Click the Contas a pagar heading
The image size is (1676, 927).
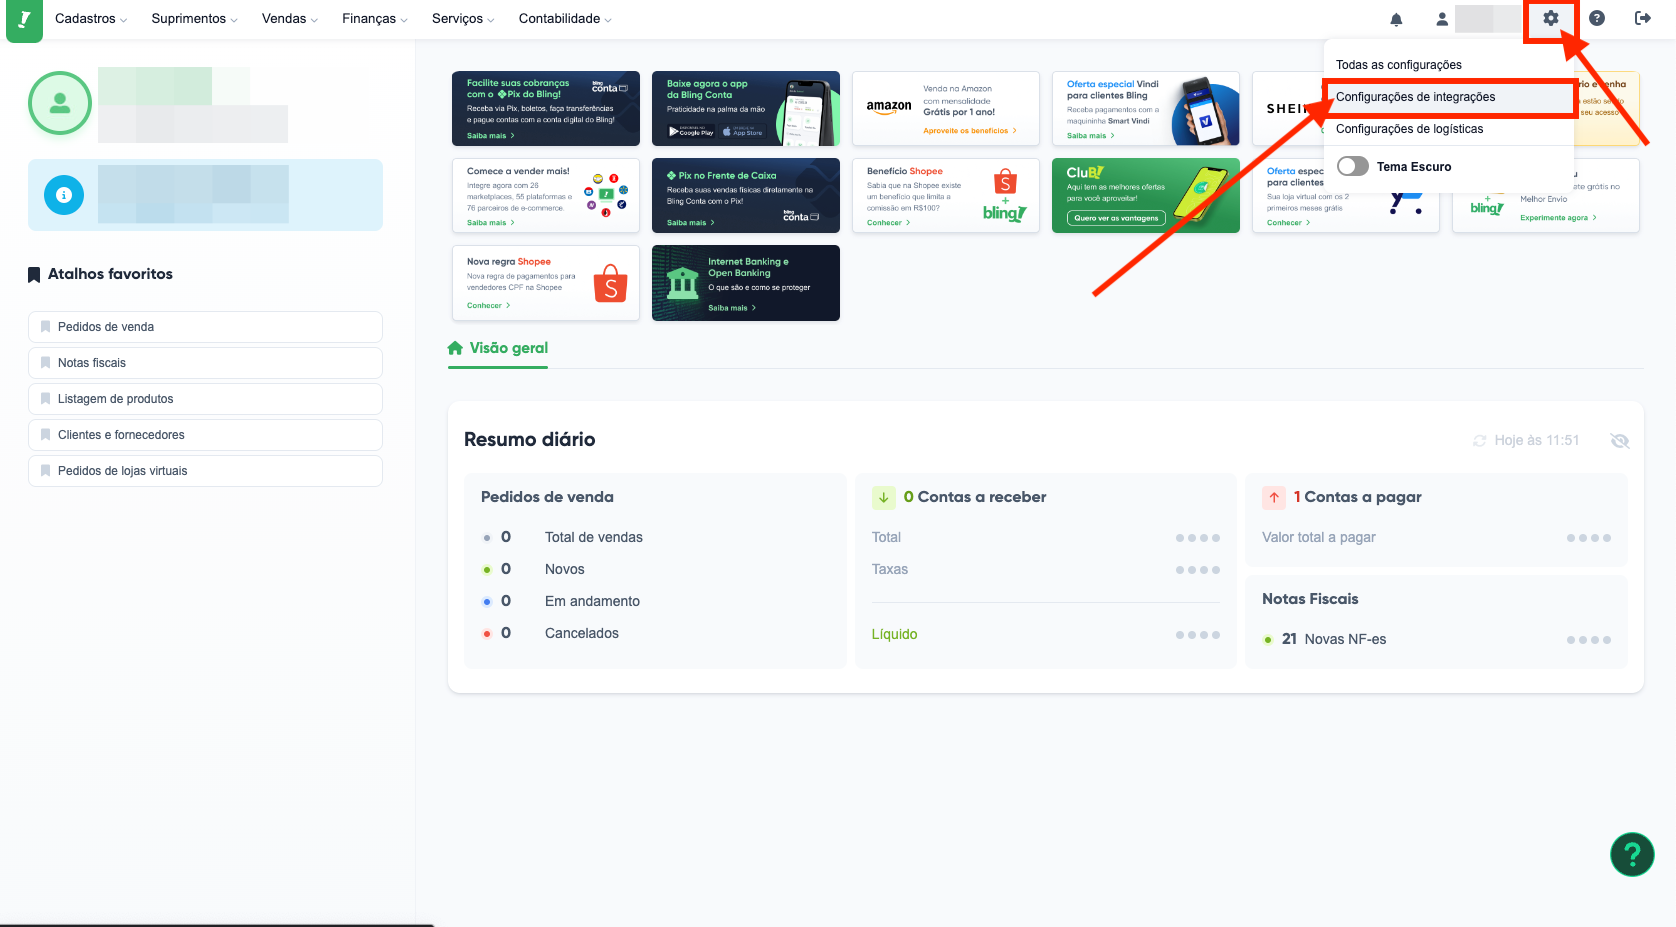[1357, 497]
